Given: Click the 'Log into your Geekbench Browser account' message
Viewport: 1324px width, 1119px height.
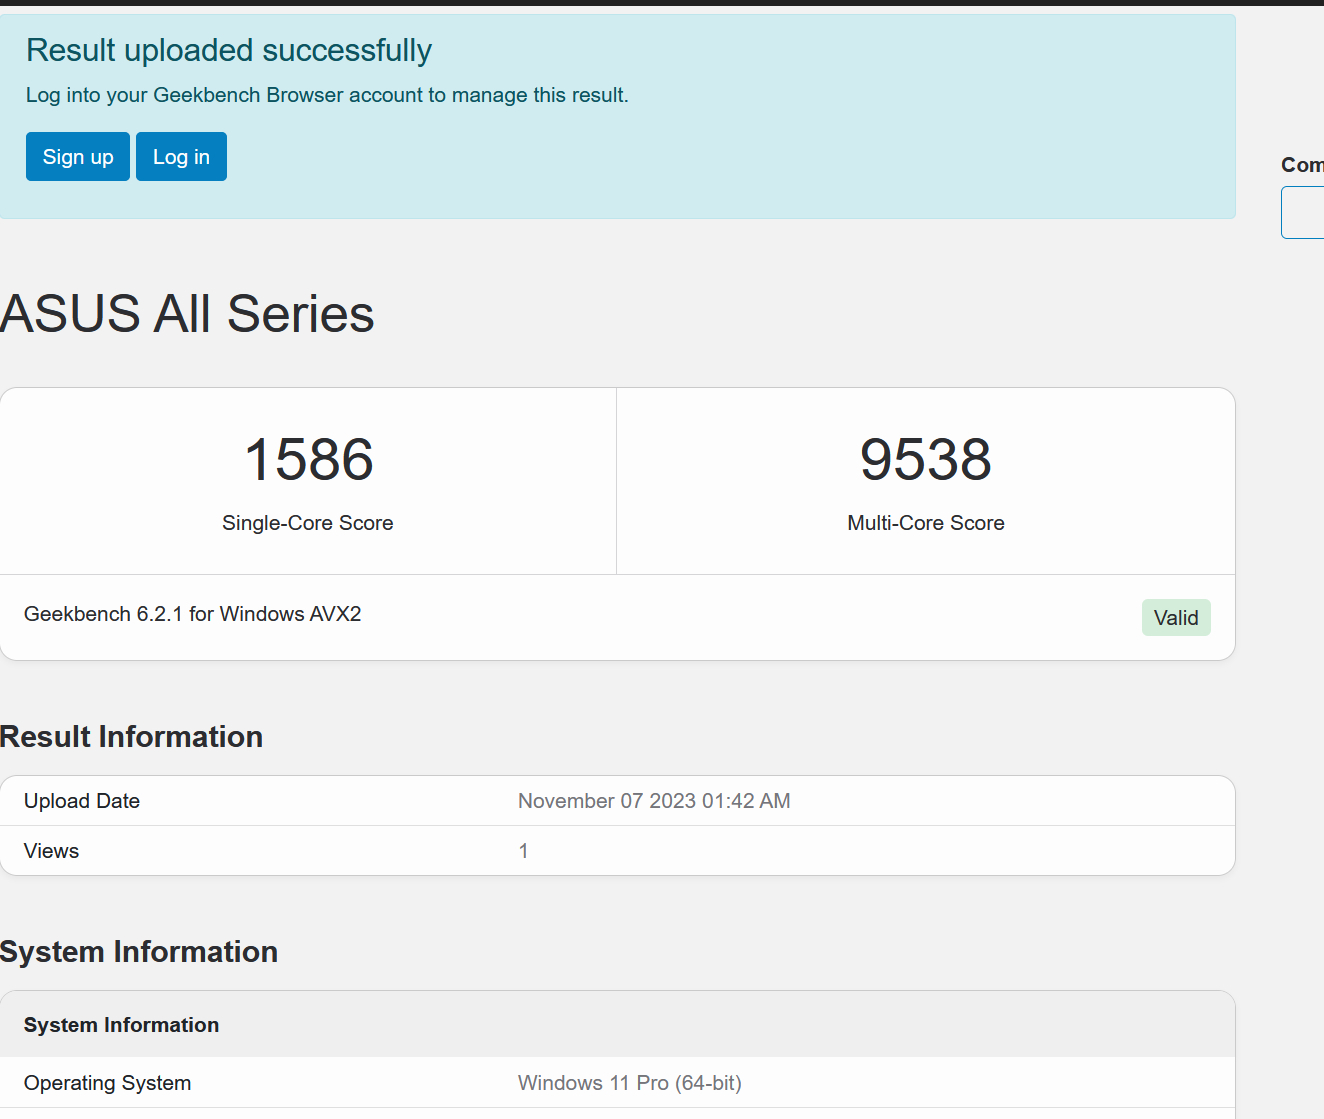Looking at the screenshot, I should pyautogui.click(x=327, y=95).
